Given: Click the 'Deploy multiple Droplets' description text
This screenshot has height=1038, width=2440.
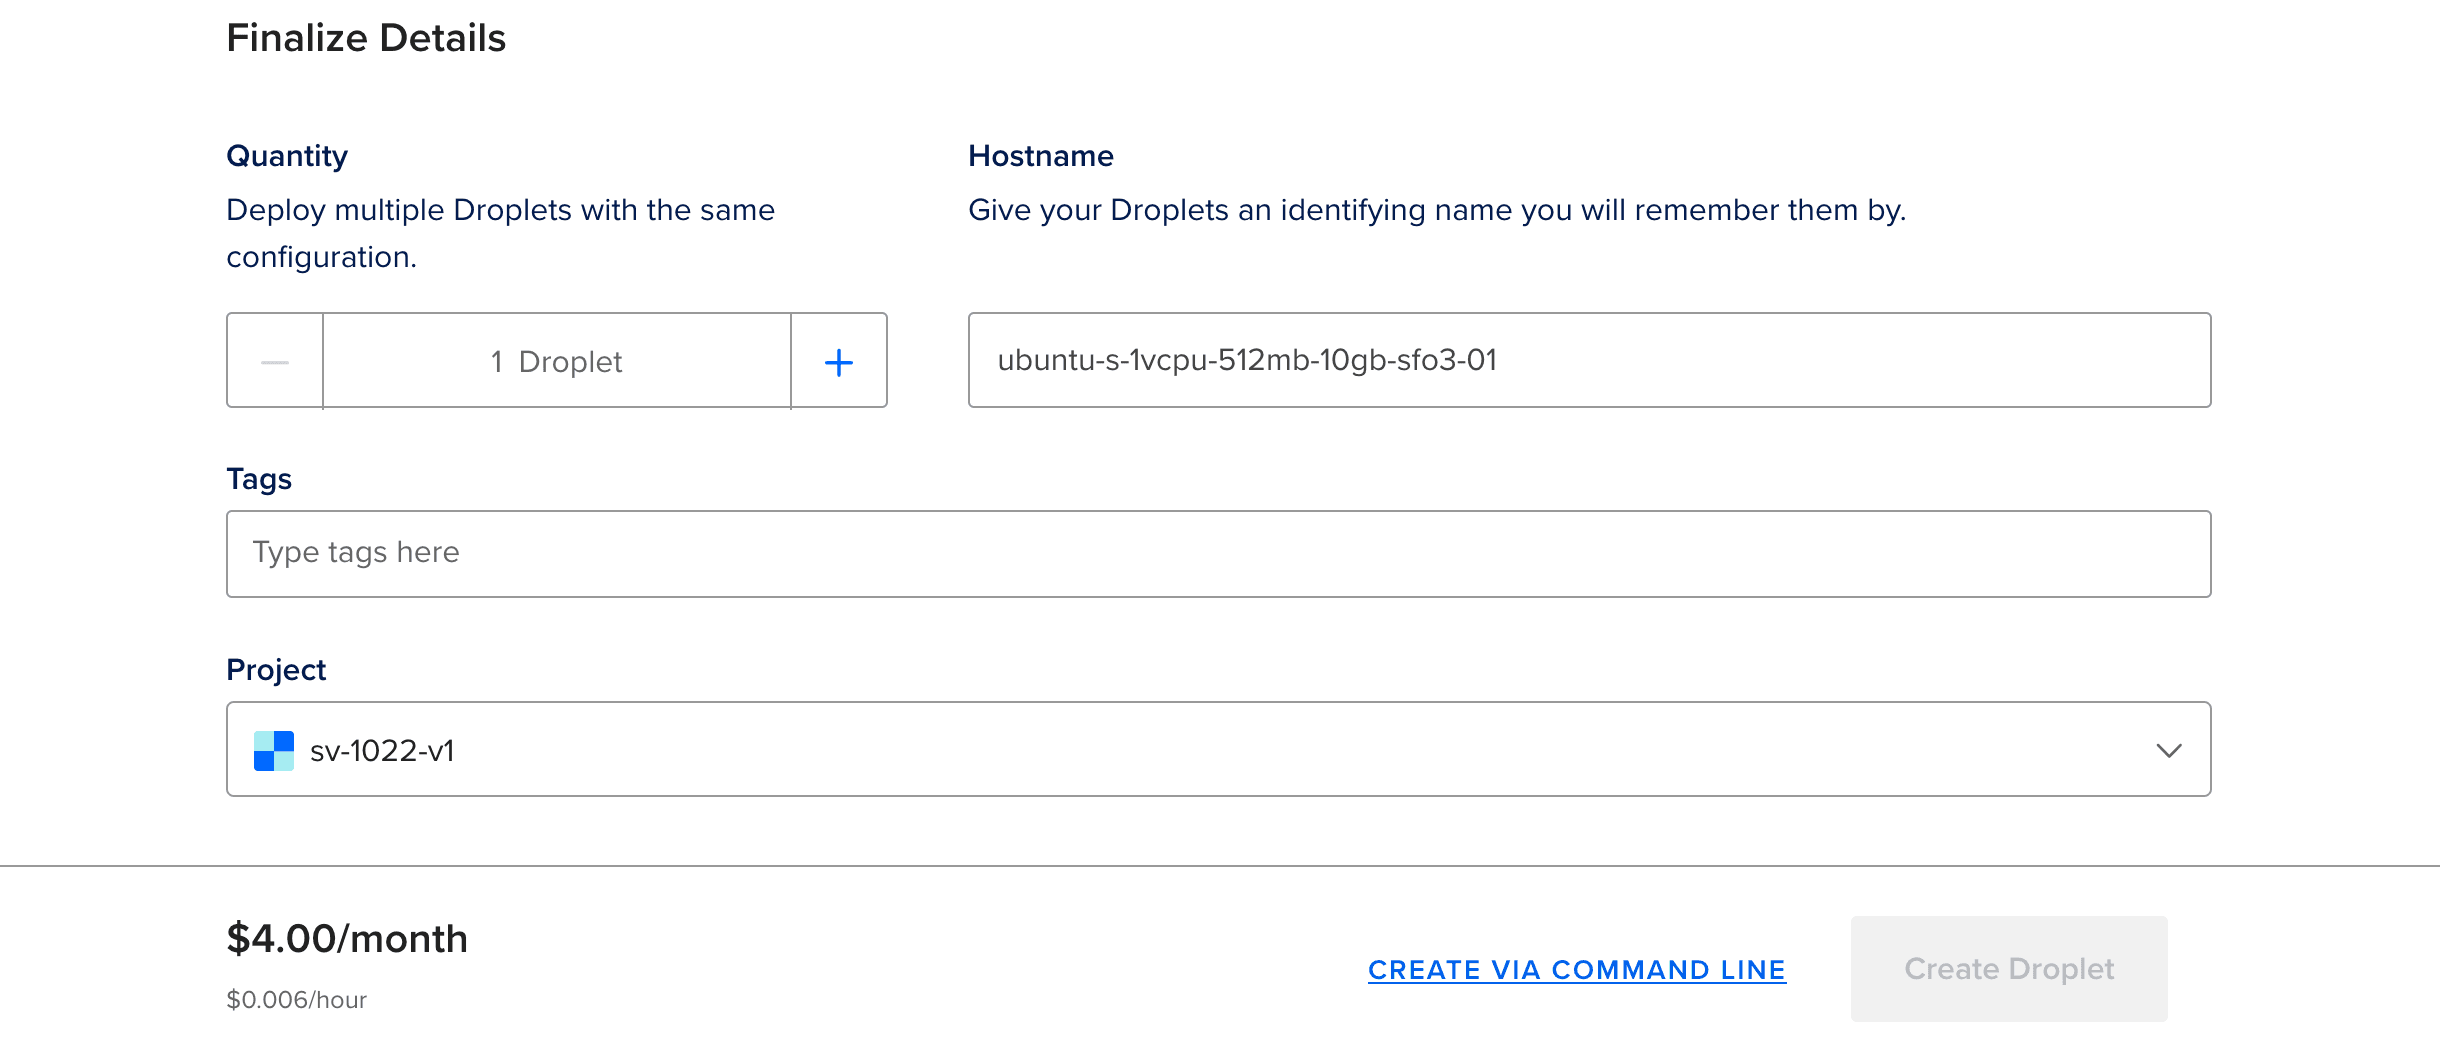Looking at the screenshot, I should pos(501,233).
